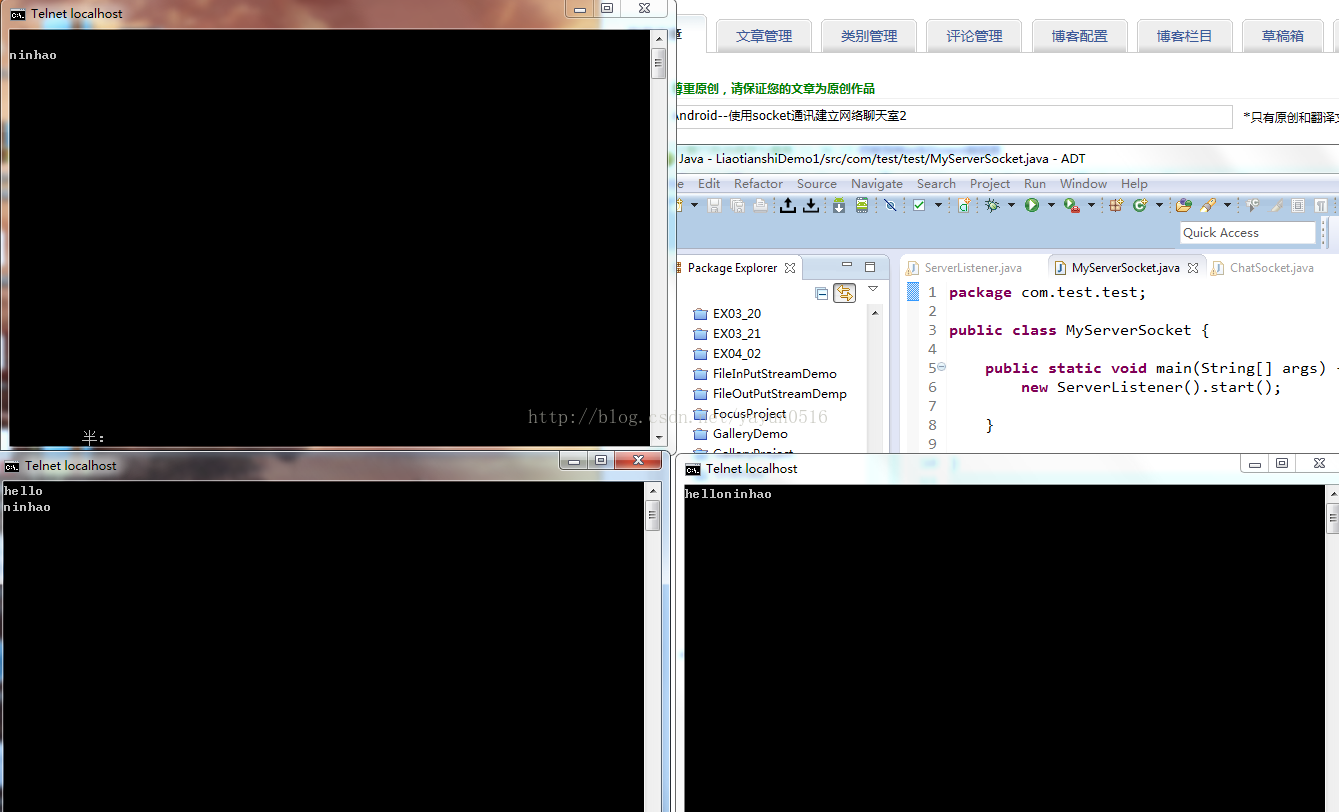This screenshot has height=812, width=1339.
Task: Open the Run dropdown arrow
Action: pos(1051,205)
